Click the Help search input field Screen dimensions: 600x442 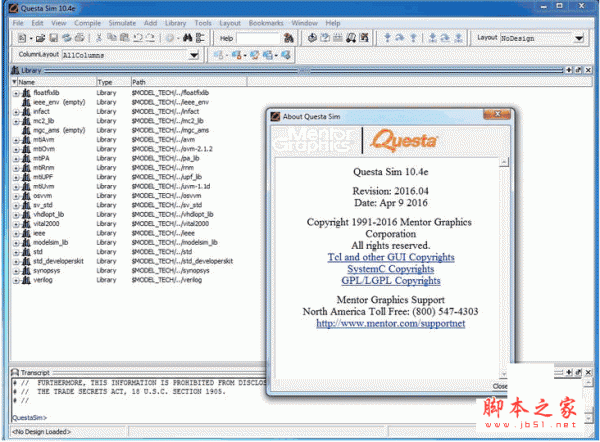259,38
